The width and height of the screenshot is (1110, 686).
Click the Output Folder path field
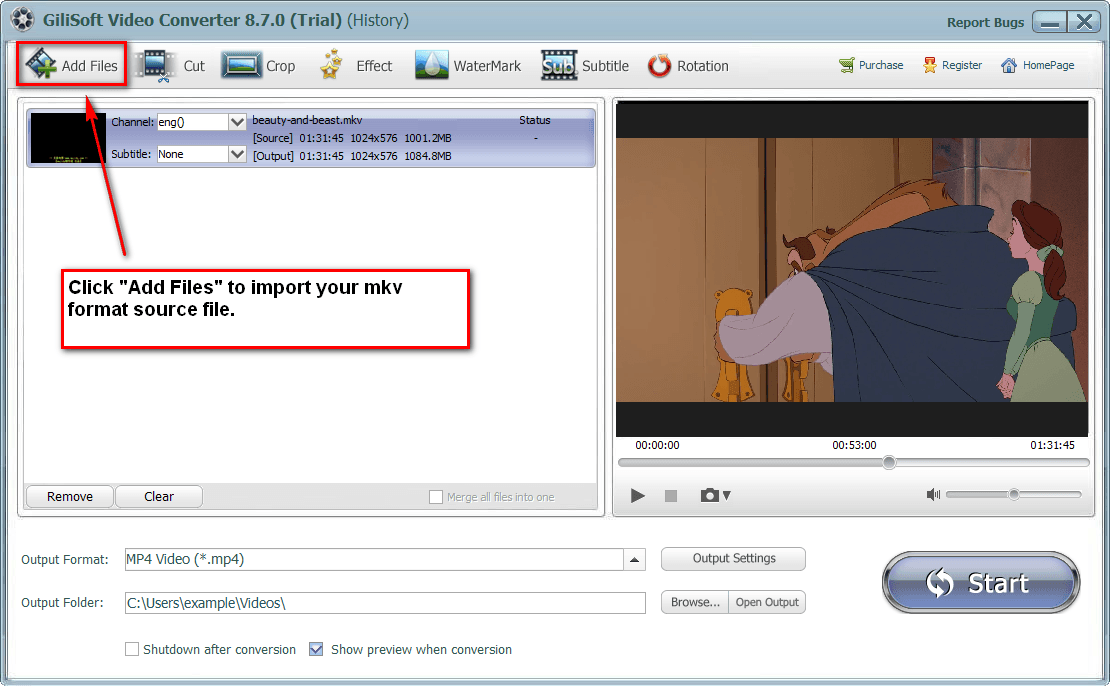point(385,603)
